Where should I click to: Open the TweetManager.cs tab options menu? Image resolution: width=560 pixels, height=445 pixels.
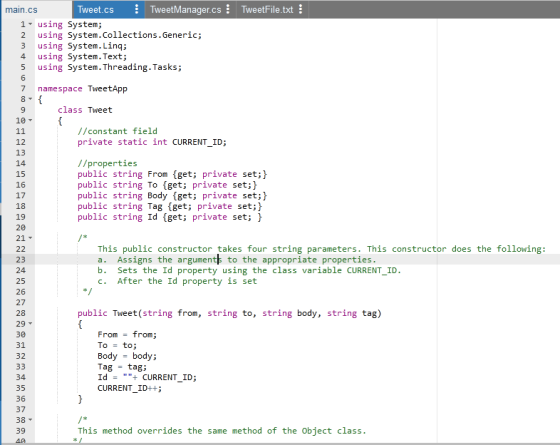coord(228,9)
